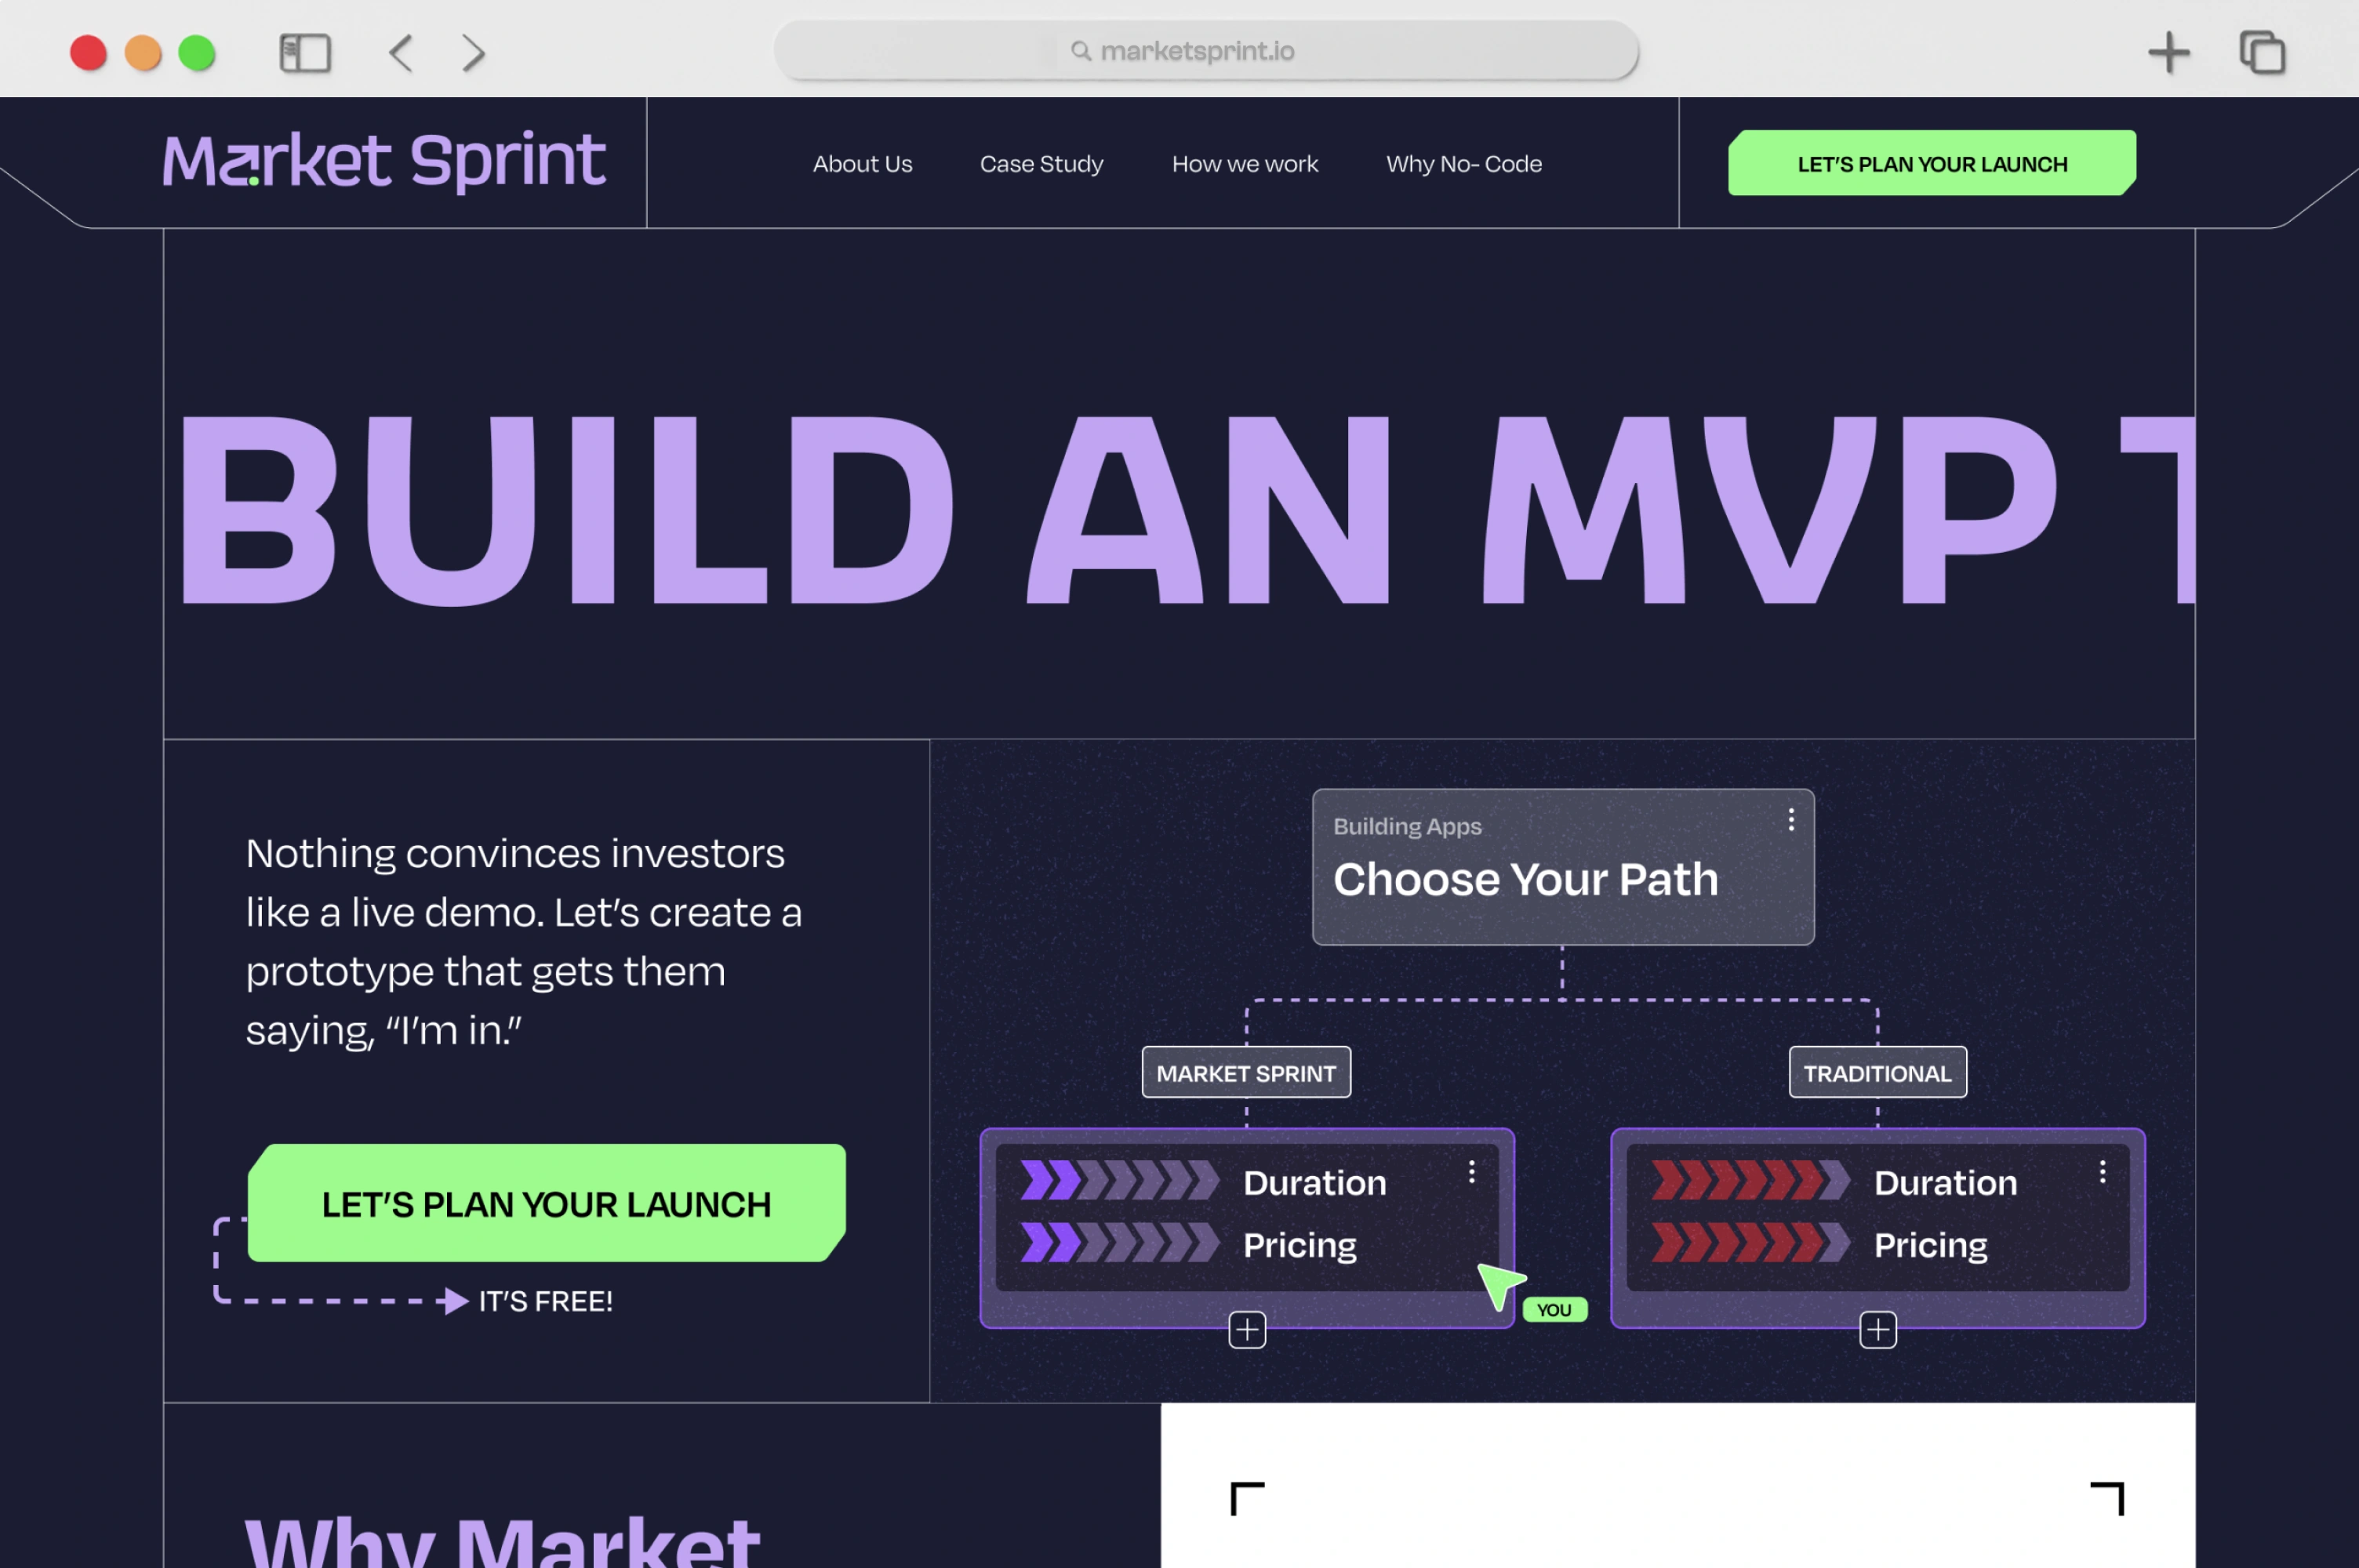Select the MARKET SPRINT path label
2359x1568 pixels.
(x=1246, y=1073)
